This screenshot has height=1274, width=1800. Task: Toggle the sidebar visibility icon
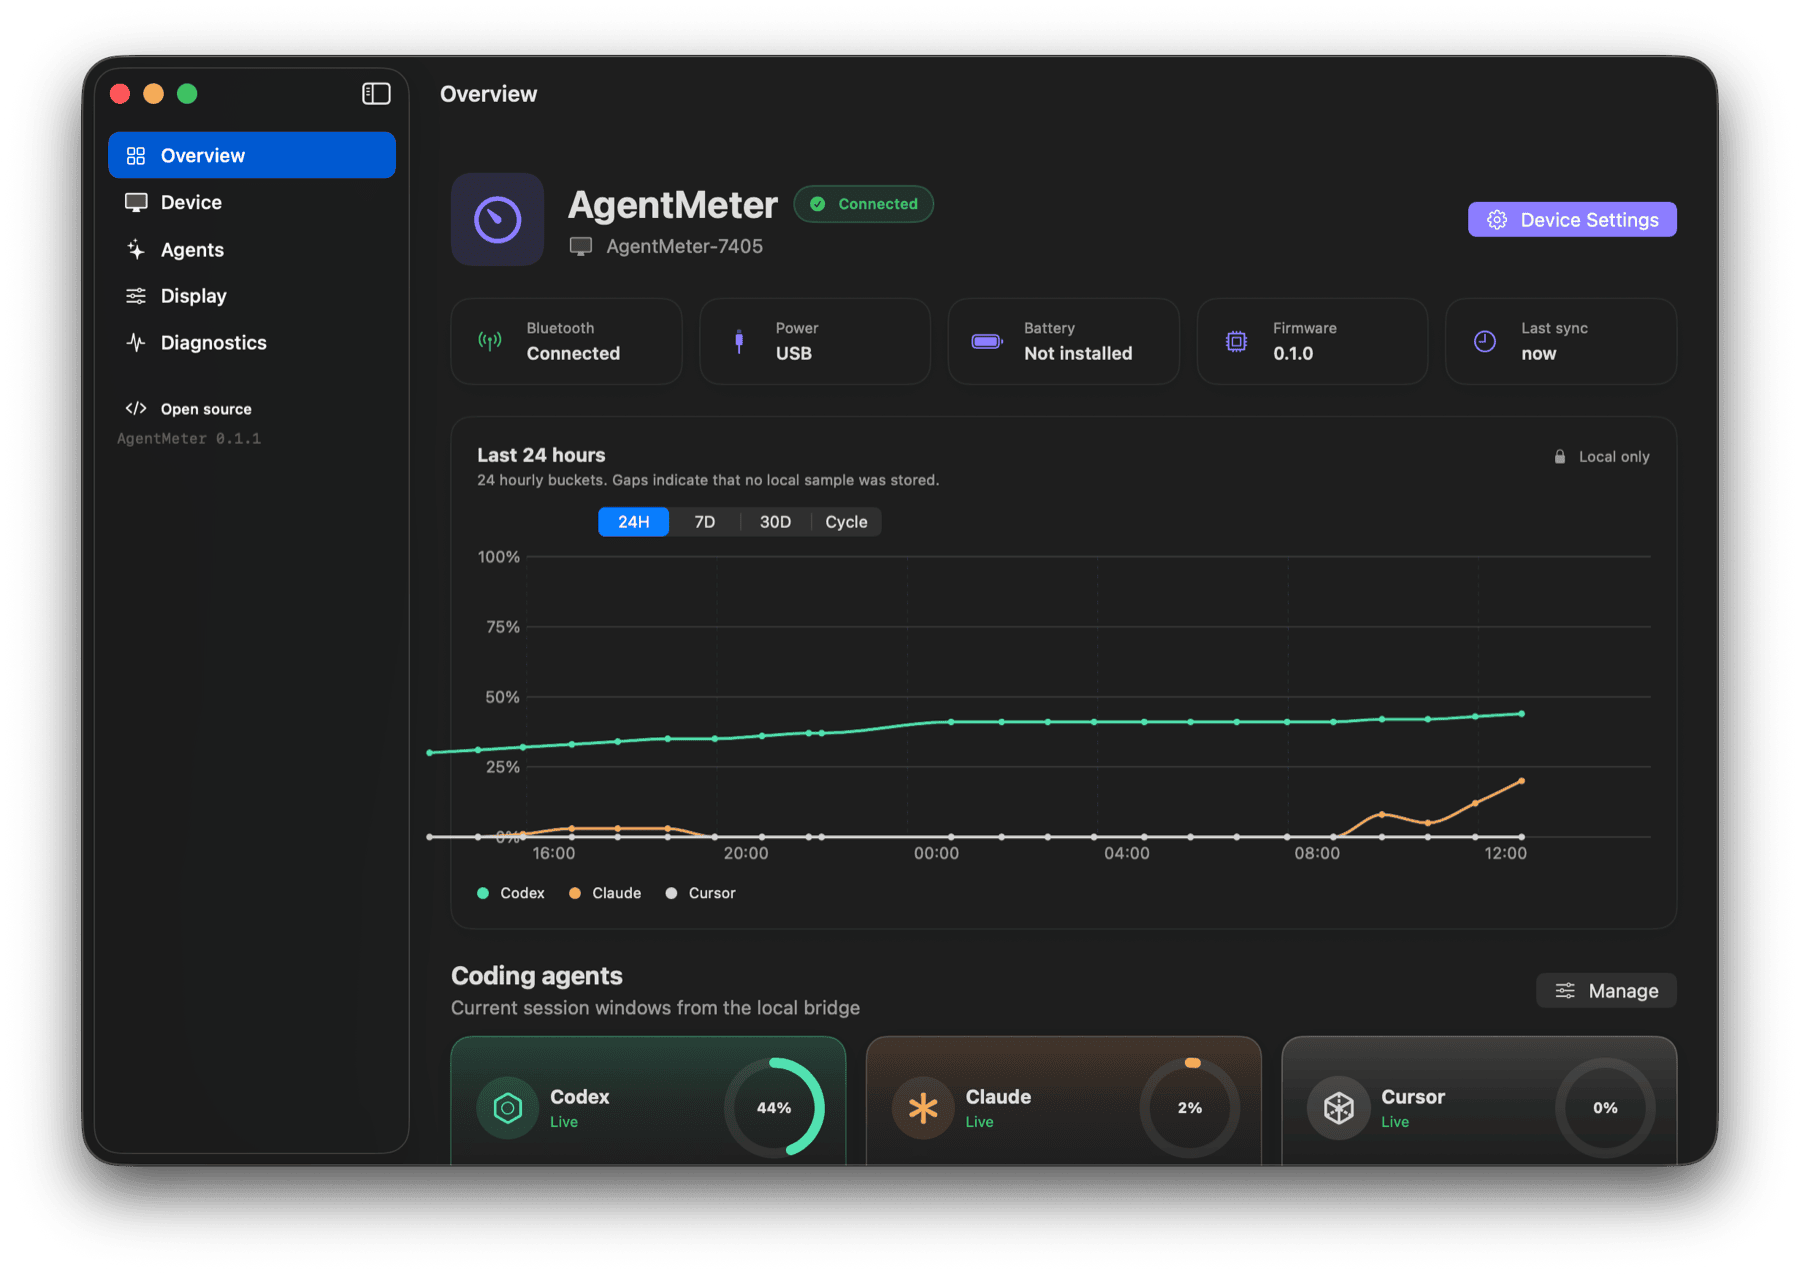(x=376, y=94)
